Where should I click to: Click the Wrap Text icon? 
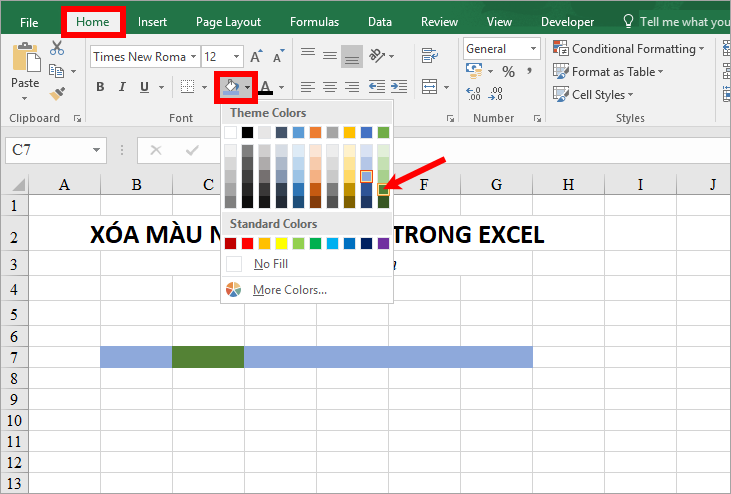430,55
